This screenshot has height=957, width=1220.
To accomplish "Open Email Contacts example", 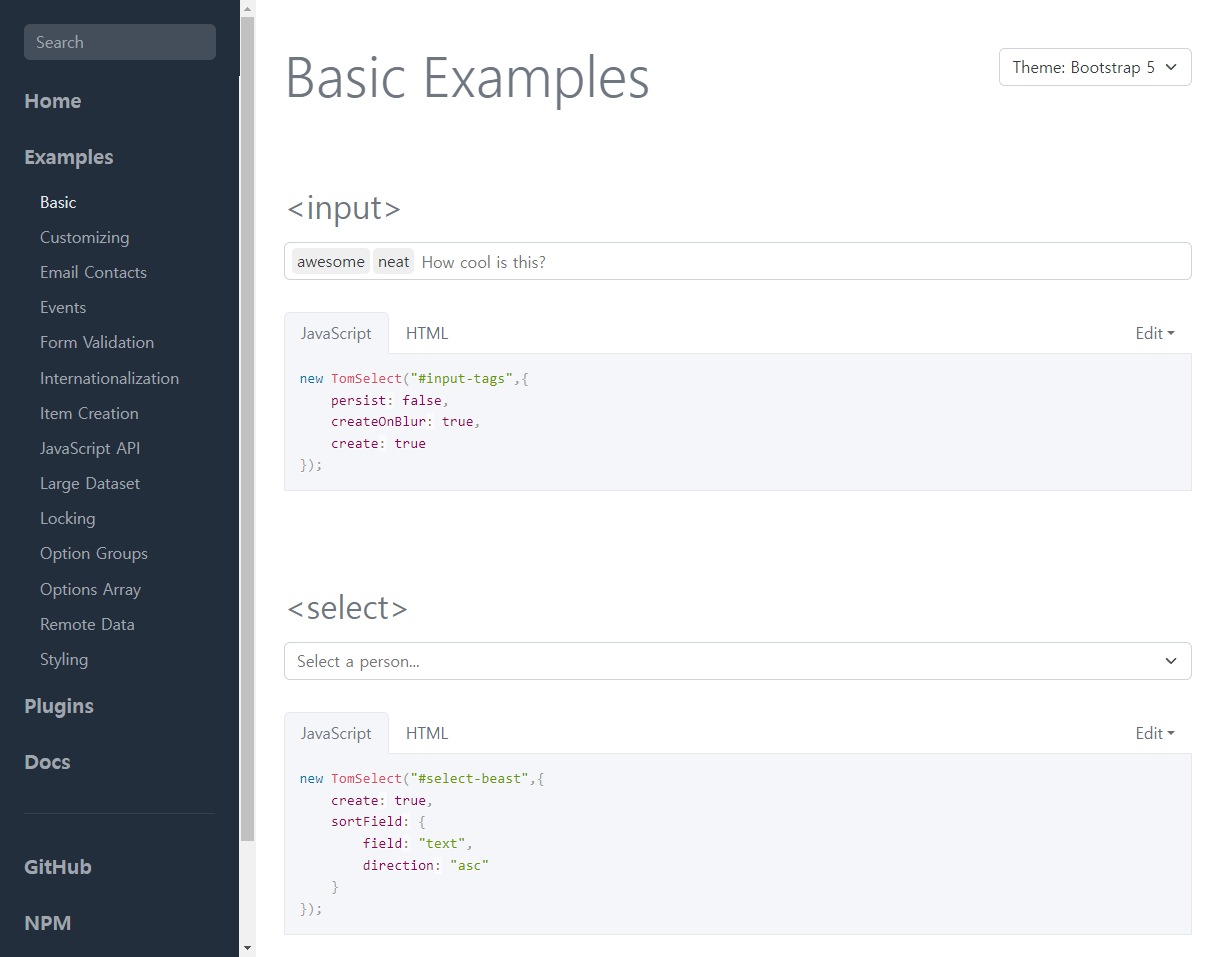I will pos(93,272).
